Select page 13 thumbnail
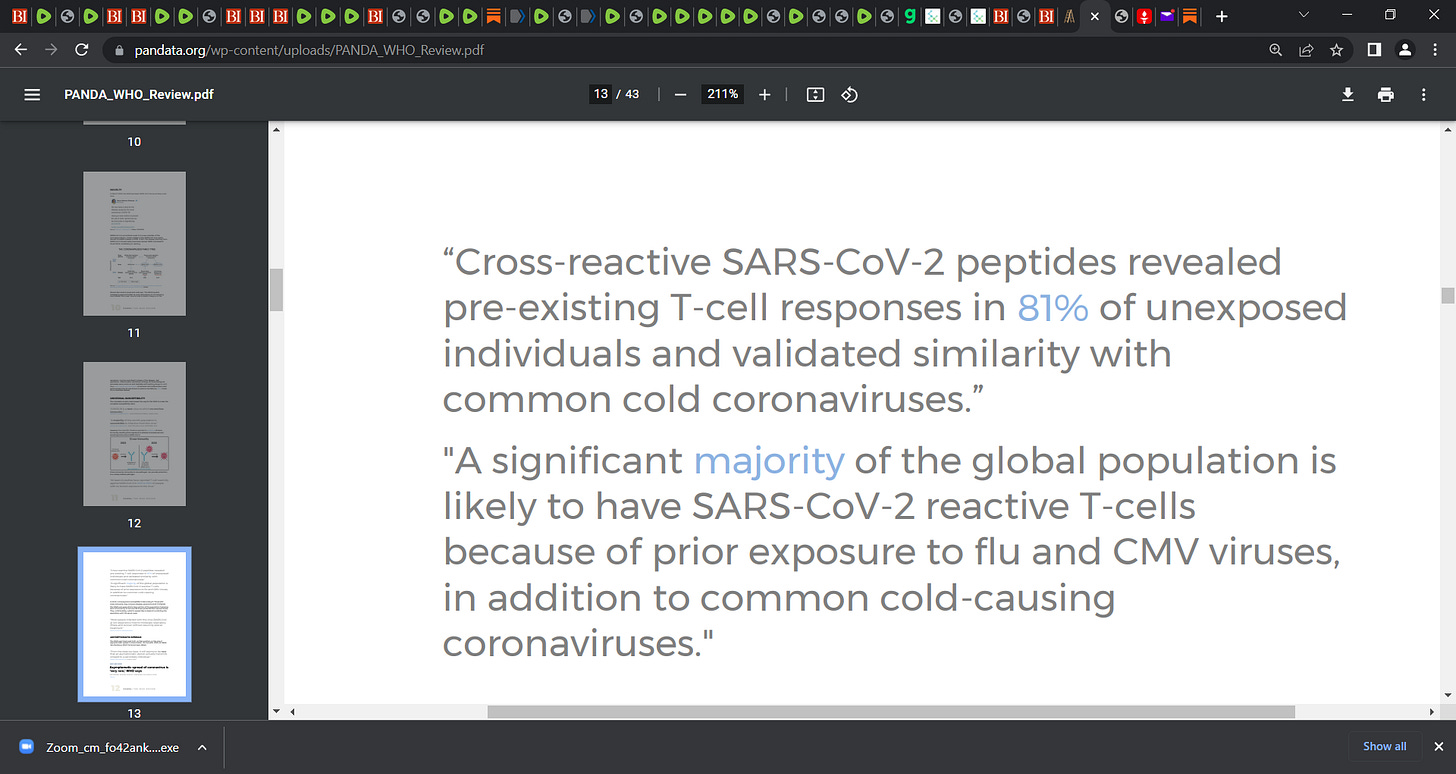This screenshot has height=774, width=1456. (x=134, y=624)
